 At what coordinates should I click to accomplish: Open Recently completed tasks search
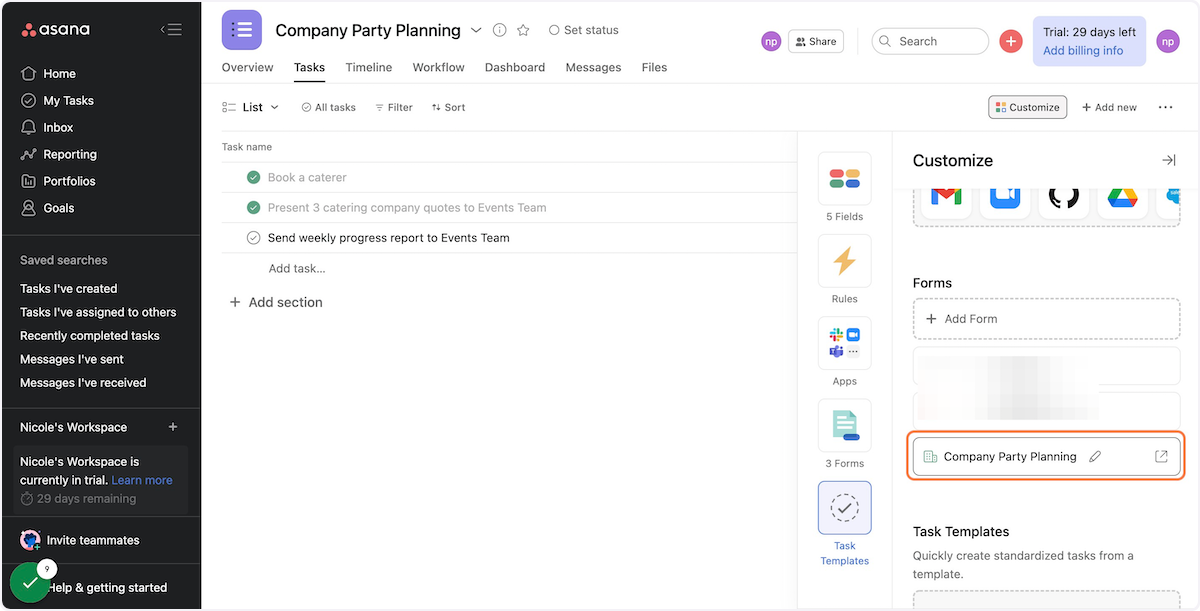(90, 336)
